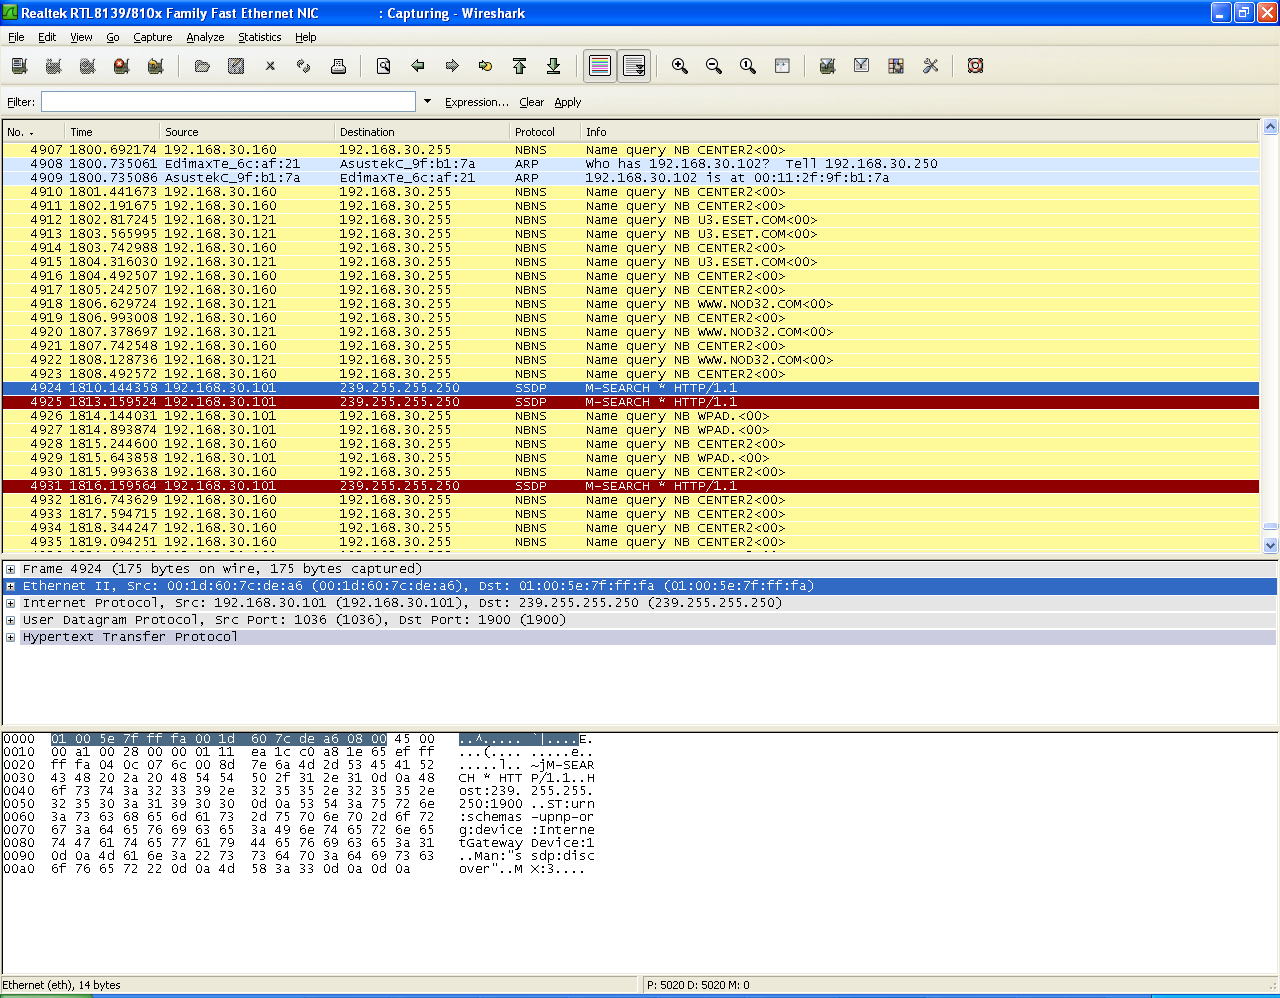Edit display filters icon
1280x998 pixels.
click(861, 66)
